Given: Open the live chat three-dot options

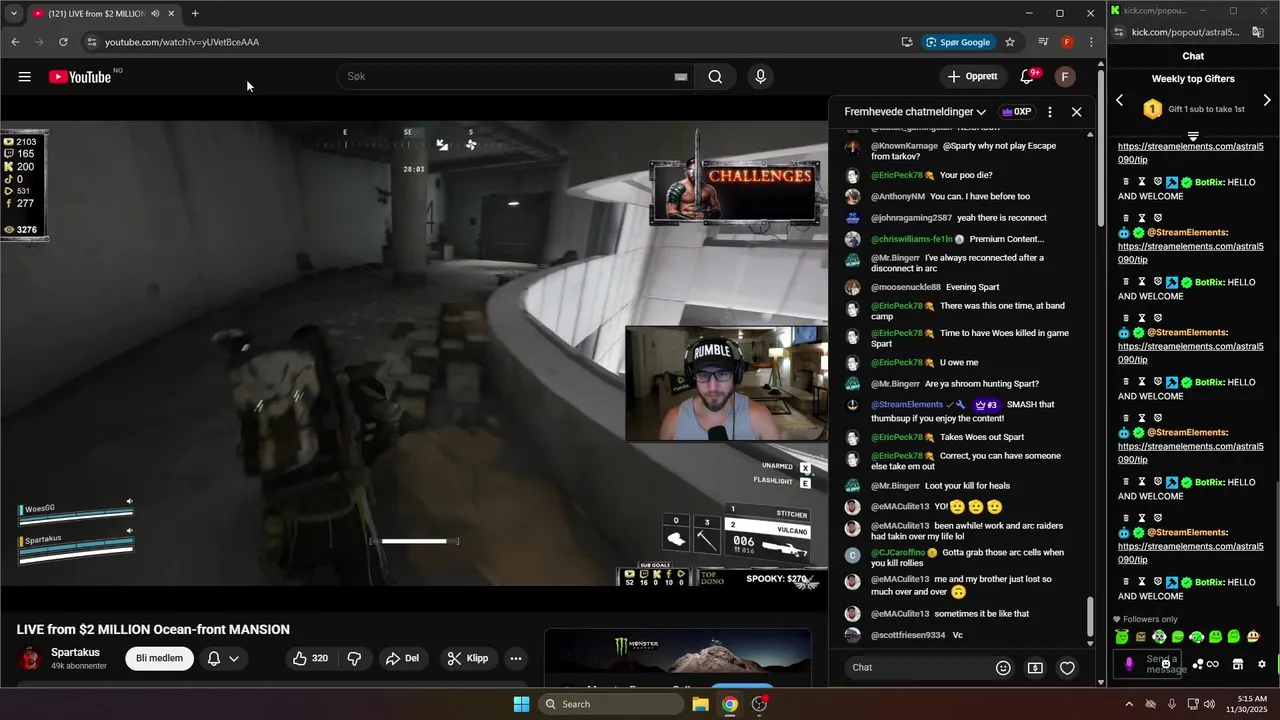Looking at the screenshot, I should point(1049,112).
